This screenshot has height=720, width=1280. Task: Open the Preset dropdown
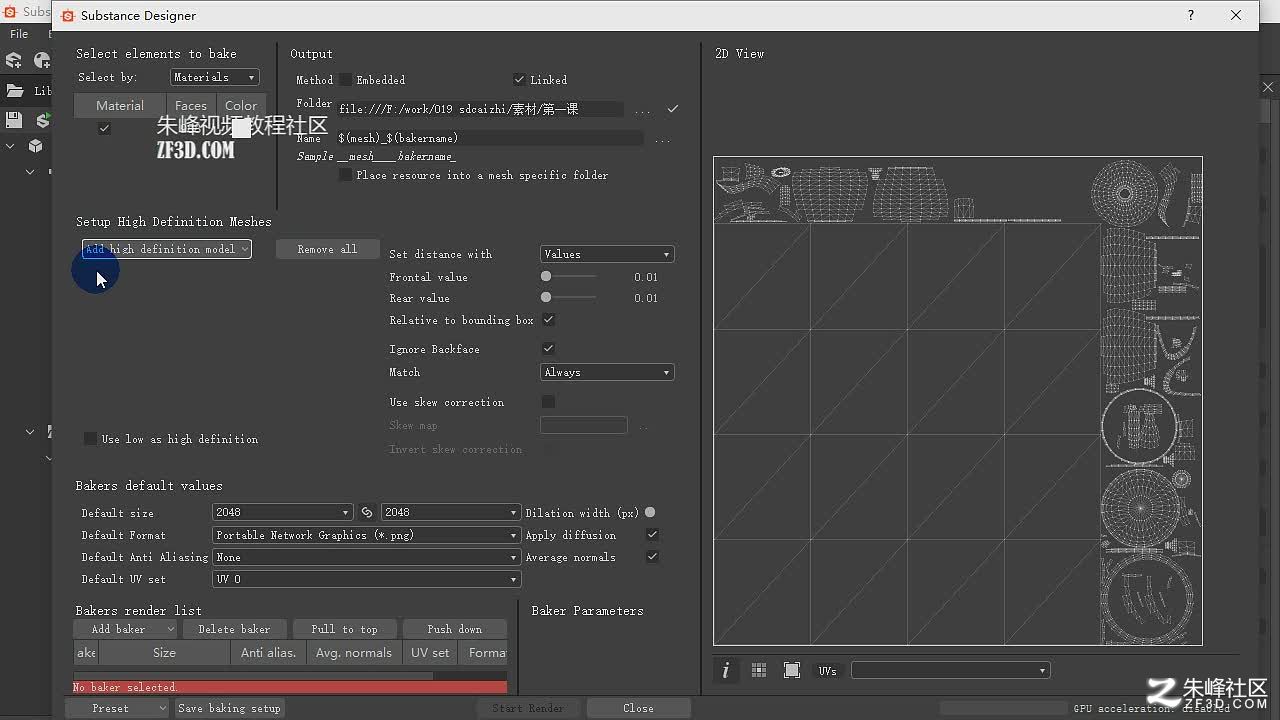(117, 708)
